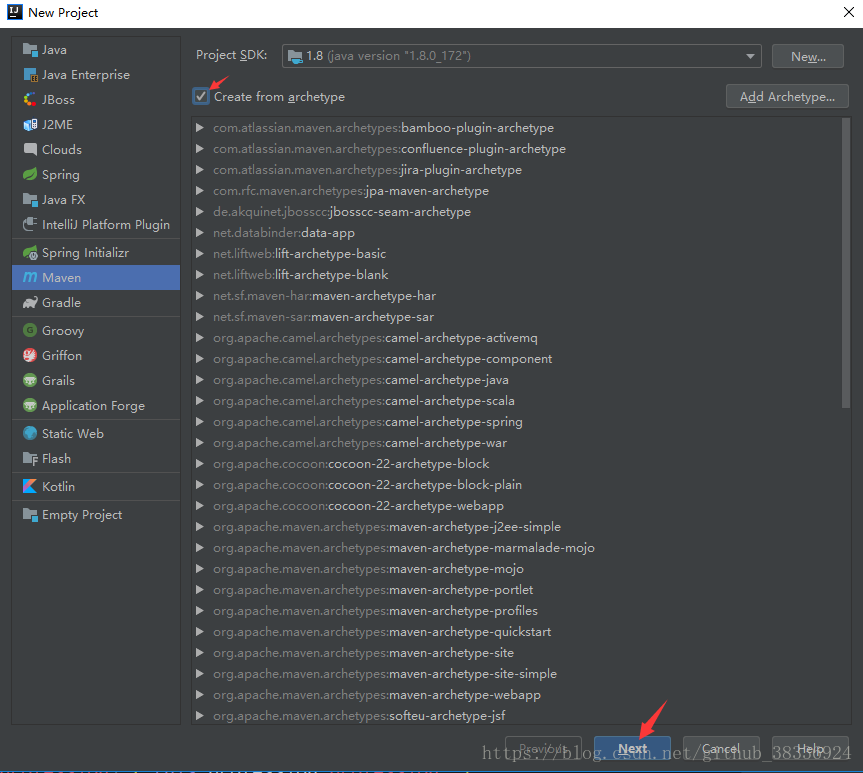
Task: Select jira-plugin-archetype row text
Action: tap(367, 170)
